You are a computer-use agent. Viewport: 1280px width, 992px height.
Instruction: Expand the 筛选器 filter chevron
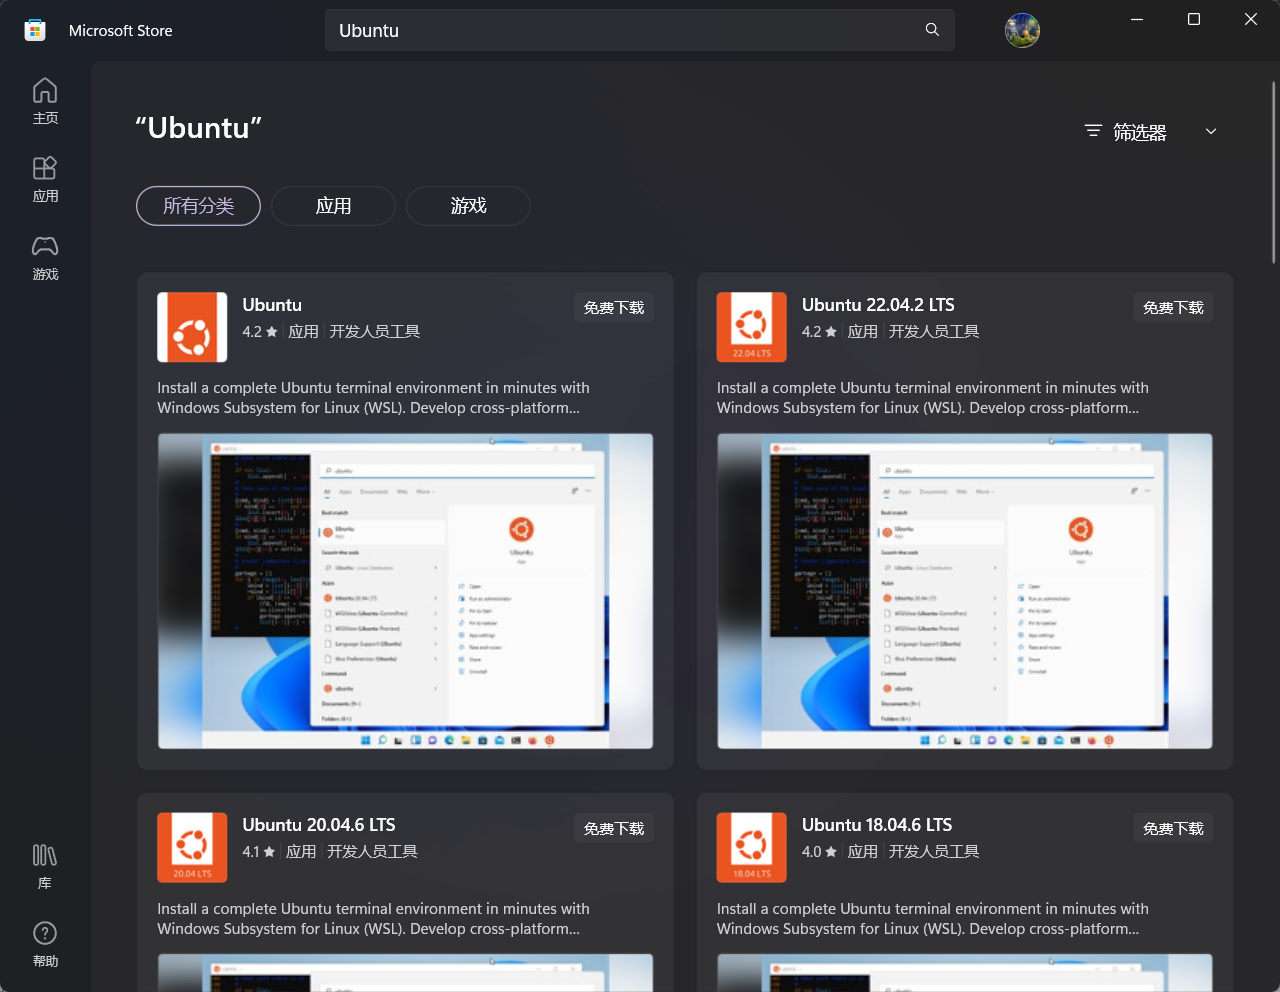coord(1211,132)
